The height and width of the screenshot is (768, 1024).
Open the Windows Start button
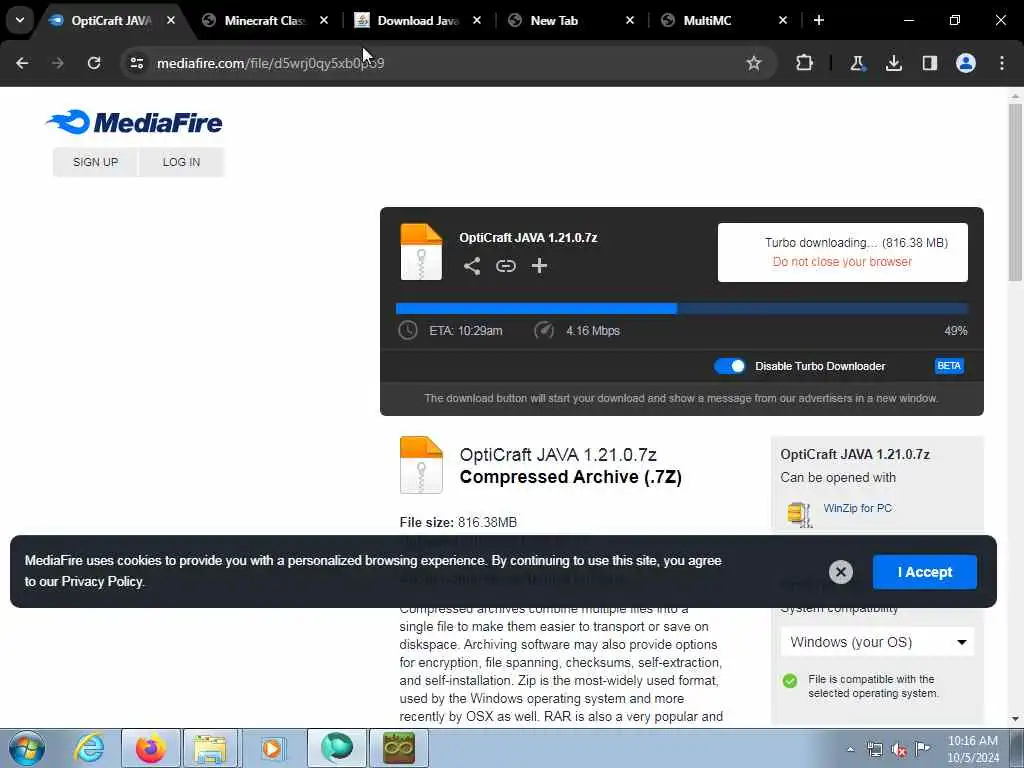tap(27, 748)
